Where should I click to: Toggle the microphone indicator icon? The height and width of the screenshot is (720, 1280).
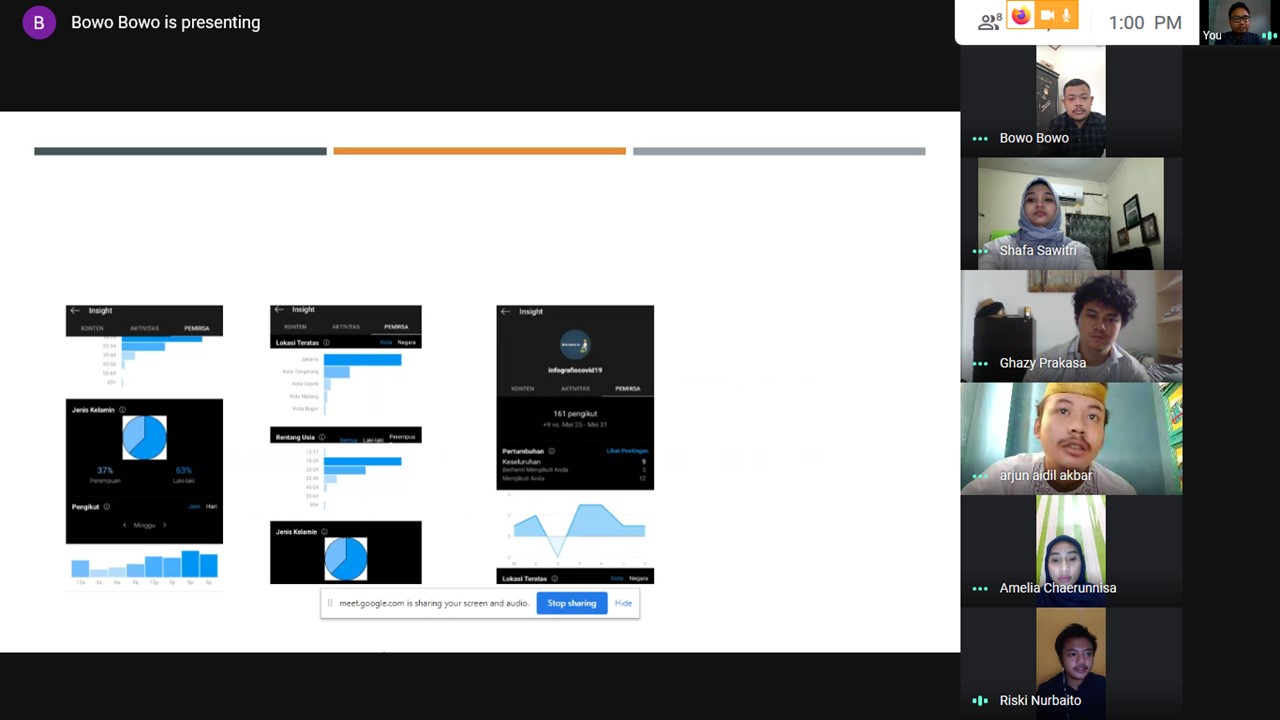tap(1067, 15)
